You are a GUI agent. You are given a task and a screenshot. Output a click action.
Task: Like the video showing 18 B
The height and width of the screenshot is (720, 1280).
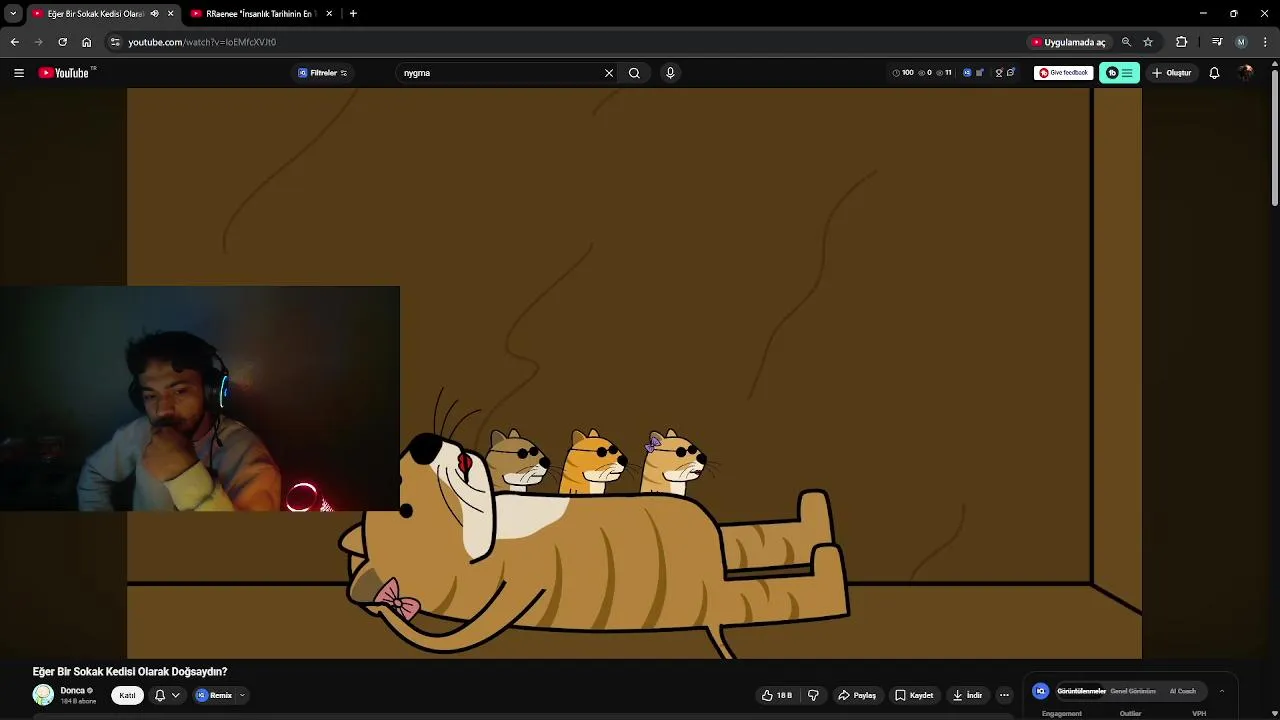click(777, 695)
